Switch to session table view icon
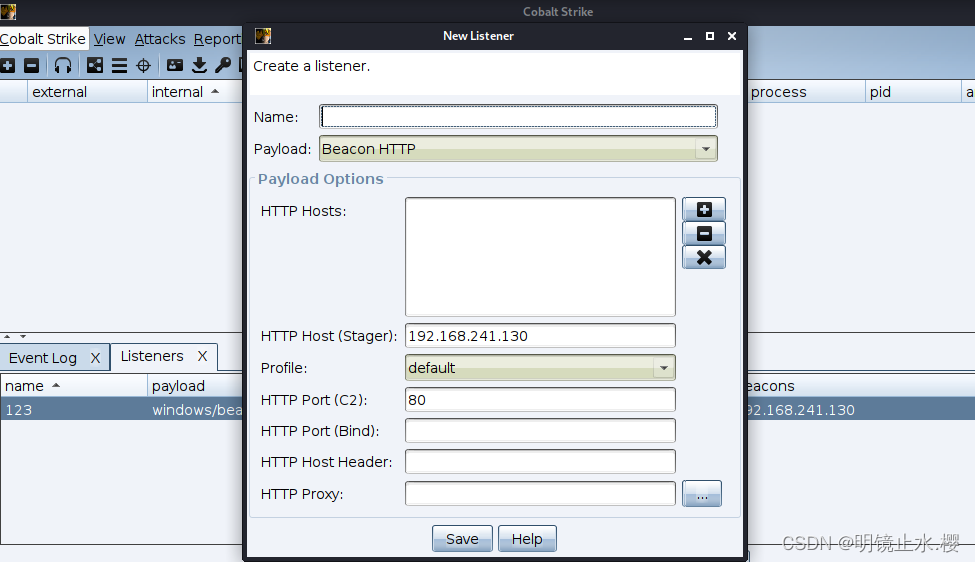The height and width of the screenshot is (562, 975). pyautogui.click(x=119, y=65)
